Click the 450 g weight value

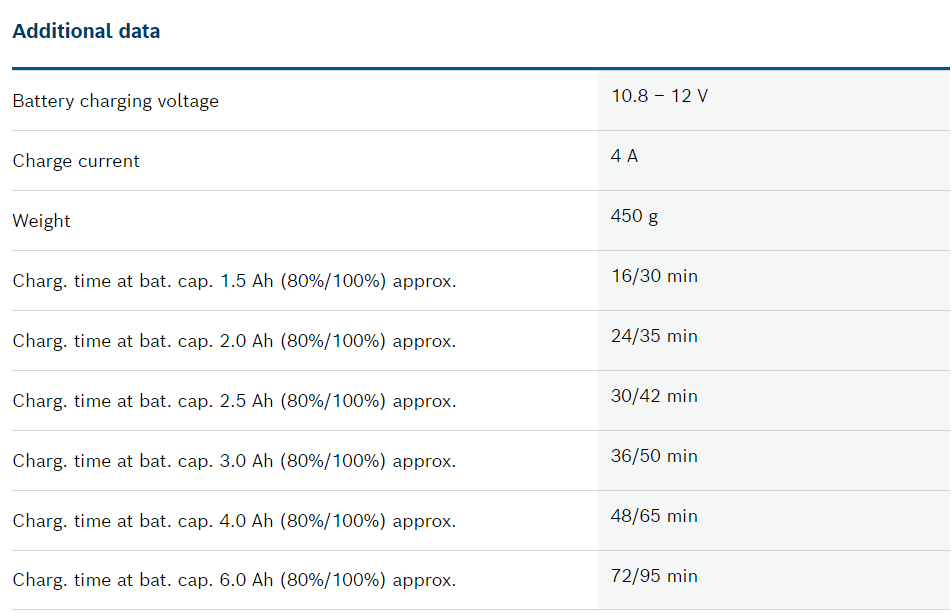point(634,216)
